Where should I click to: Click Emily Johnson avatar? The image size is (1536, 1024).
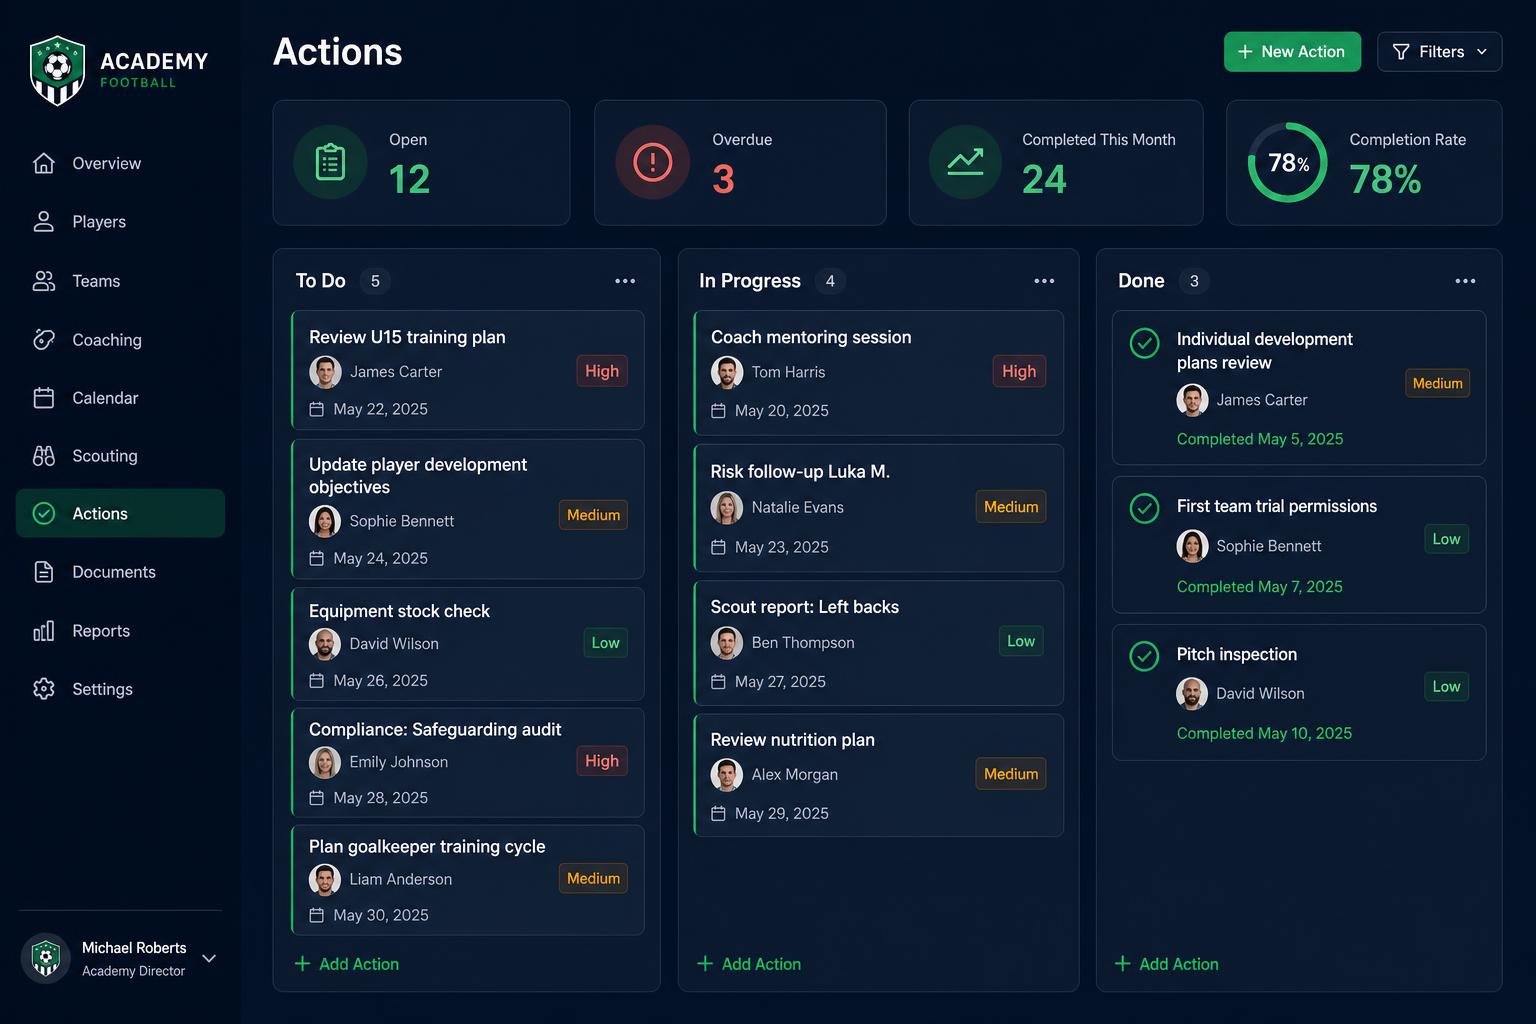[325, 762]
